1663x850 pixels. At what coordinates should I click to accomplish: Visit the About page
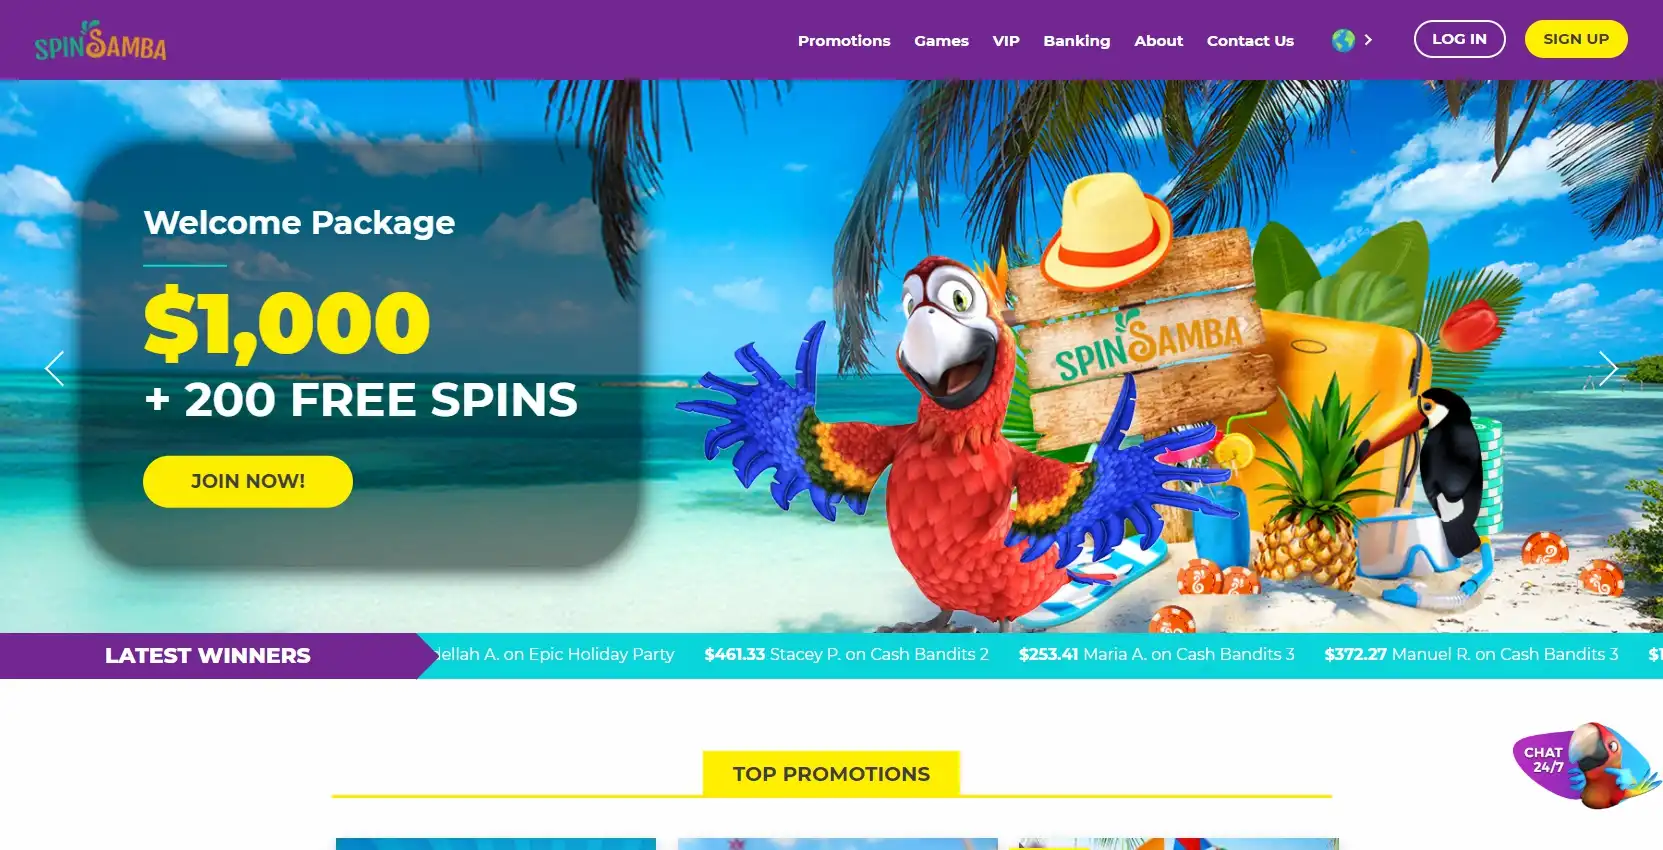pyautogui.click(x=1158, y=41)
